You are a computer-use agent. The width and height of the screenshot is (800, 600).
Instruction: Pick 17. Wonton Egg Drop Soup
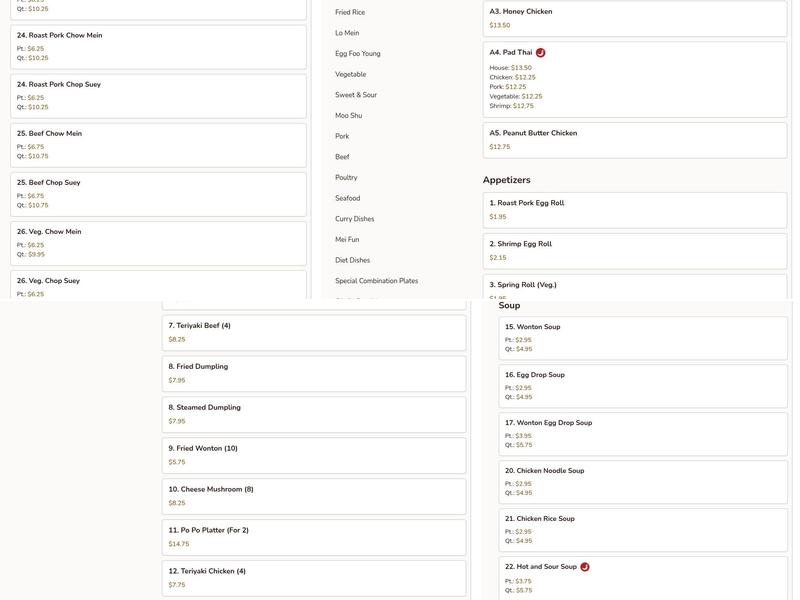[x=643, y=434]
